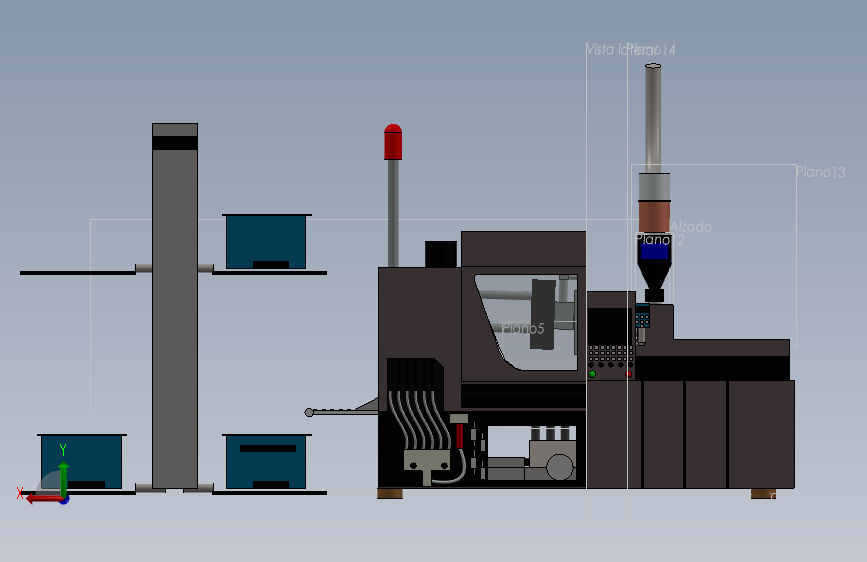The width and height of the screenshot is (867, 562).
Task: Select the lower-right blue storage bin
Action: 266,462
